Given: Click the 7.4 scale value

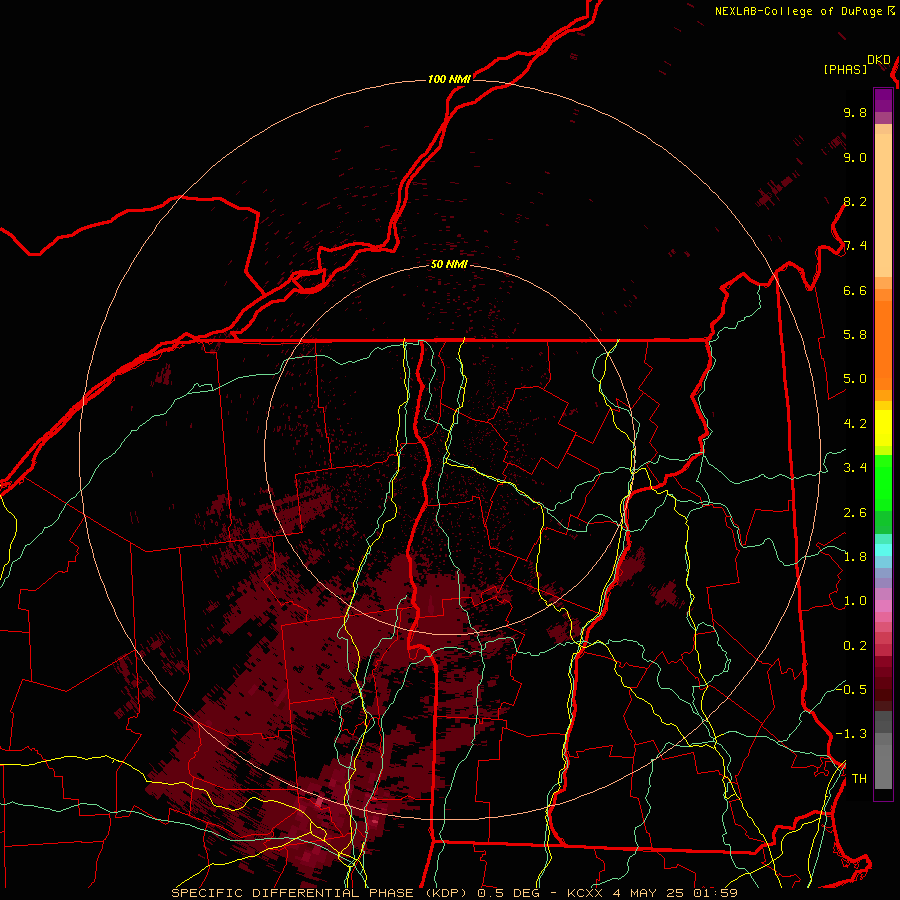Looking at the screenshot, I should coord(855,246).
